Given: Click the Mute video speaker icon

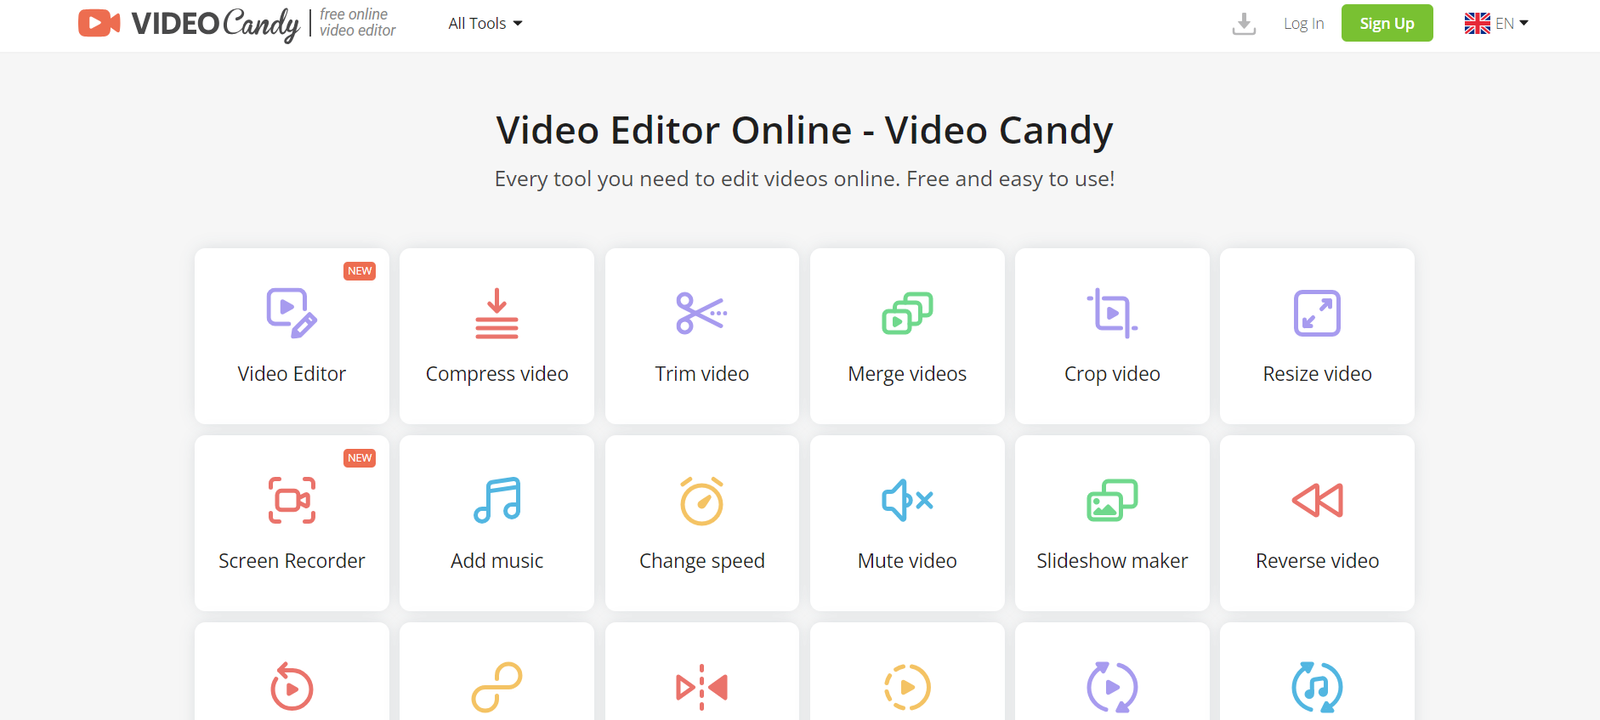Looking at the screenshot, I should tap(907, 500).
